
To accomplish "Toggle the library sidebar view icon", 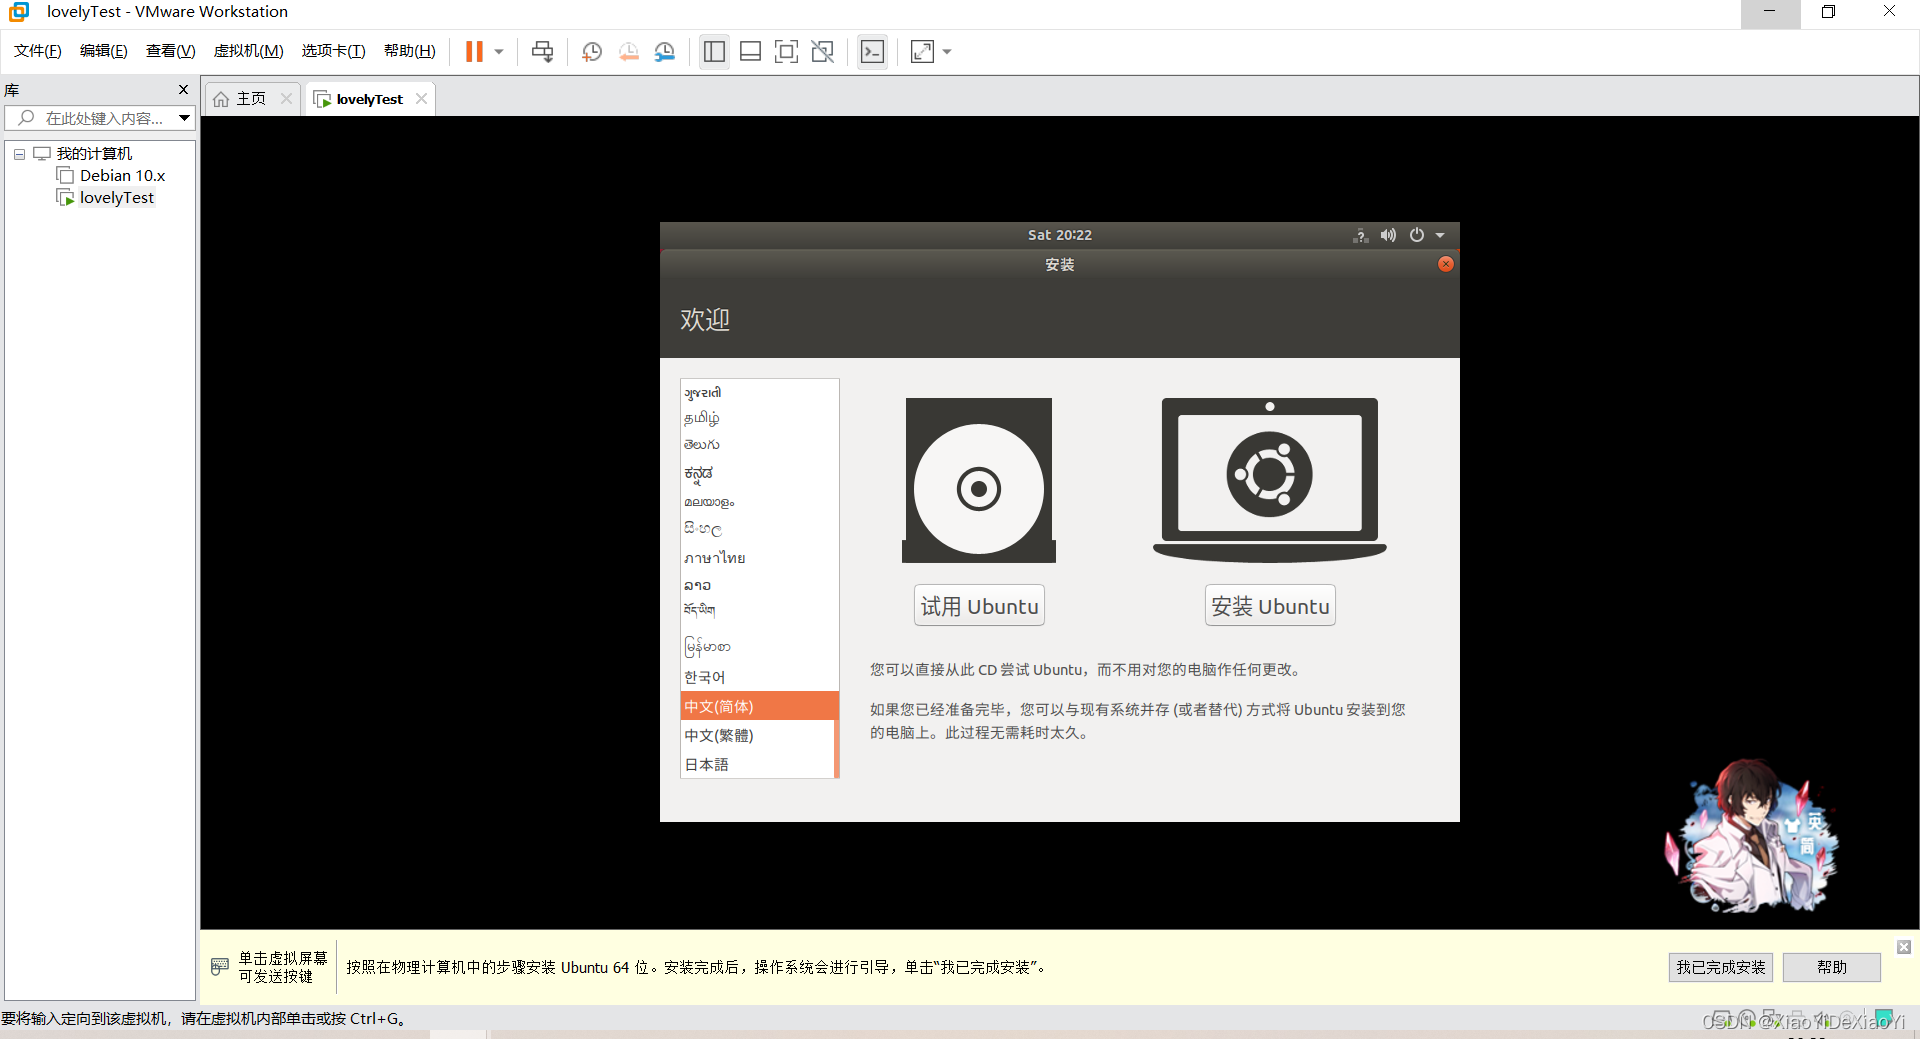I will [714, 51].
